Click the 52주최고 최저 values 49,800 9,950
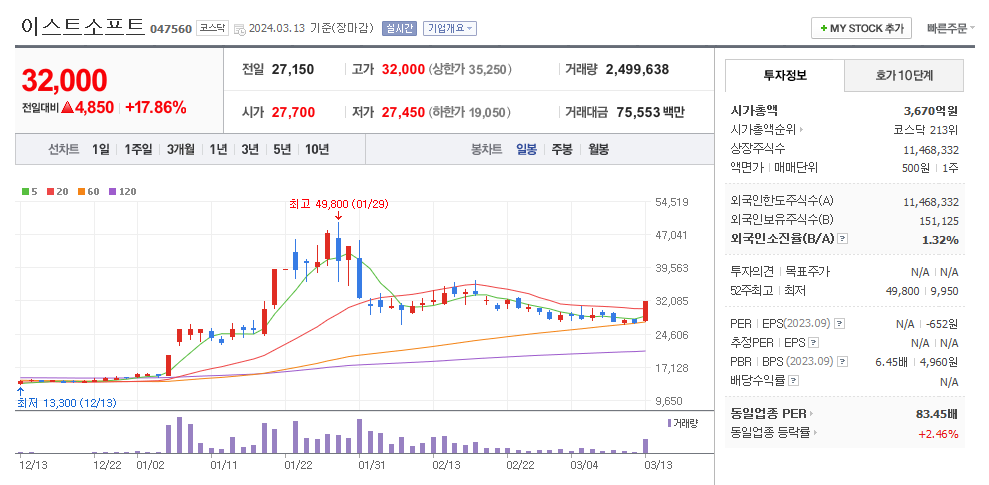989x485 pixels. [922, 291]
